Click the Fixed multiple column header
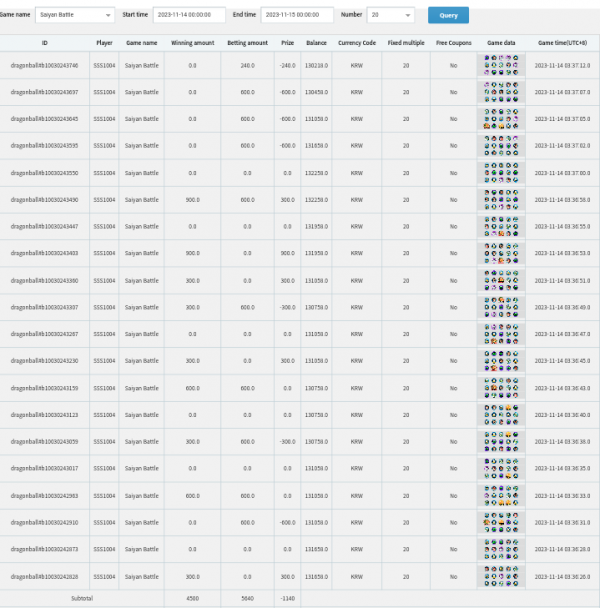The image size is (600, 608). pyautogui.click(x=406, y=43)
